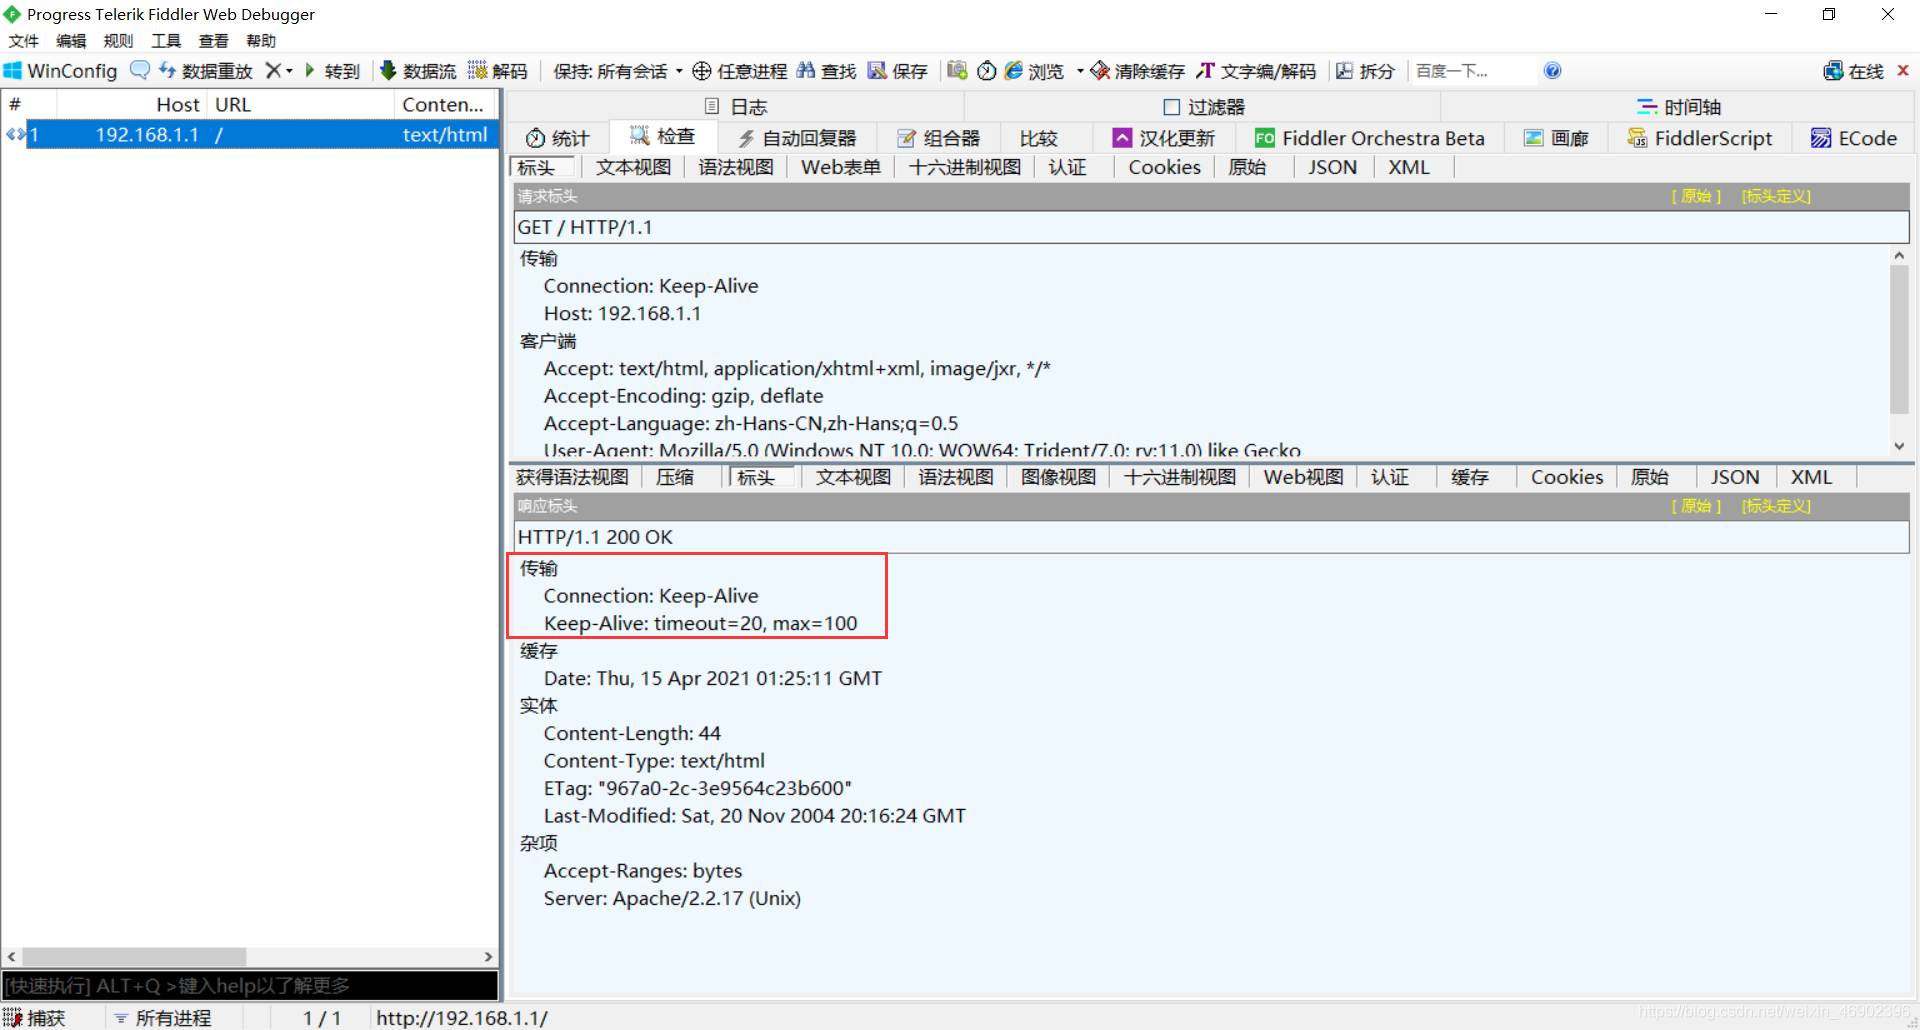Select request 文本视图 tab
This screenshot has height=1030, width=1920.
coord(633,167)
